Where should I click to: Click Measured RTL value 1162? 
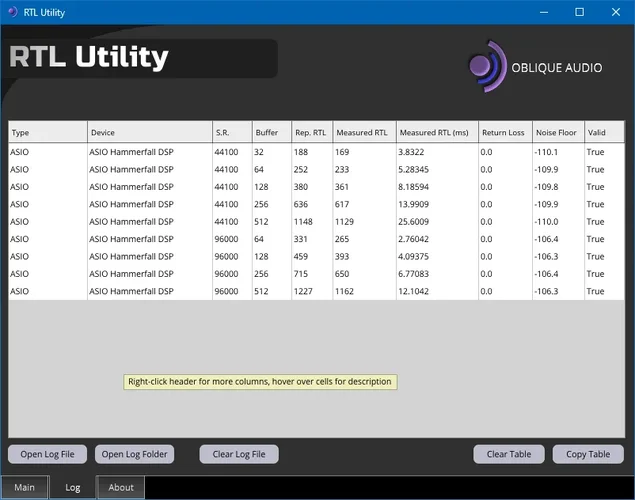tap(364, 291)
